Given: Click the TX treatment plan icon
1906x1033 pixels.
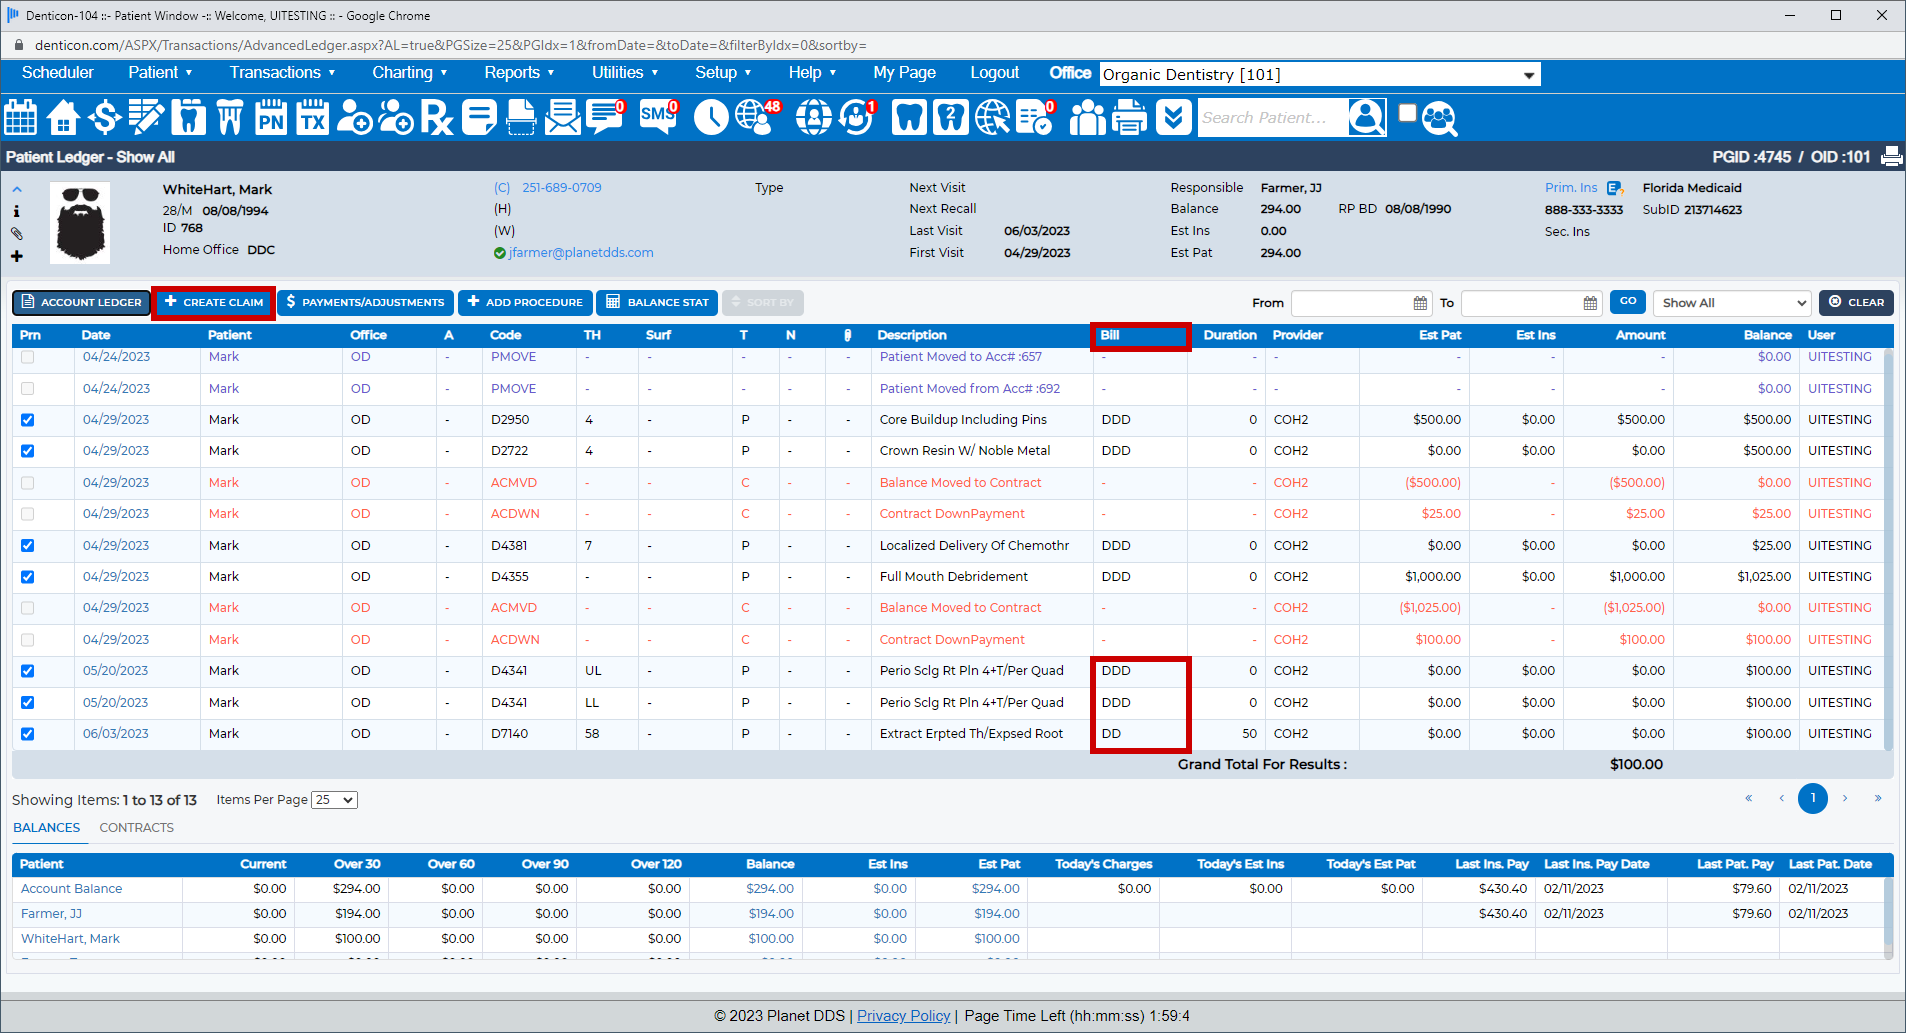Looking at the screenshot, I should pos(312,118).
